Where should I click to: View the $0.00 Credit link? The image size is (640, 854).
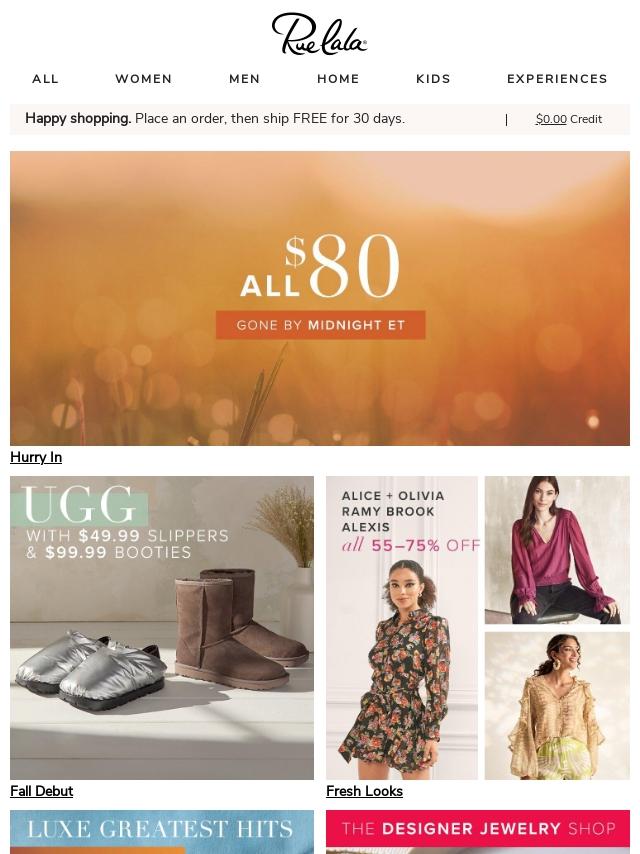tap(569, 119)
